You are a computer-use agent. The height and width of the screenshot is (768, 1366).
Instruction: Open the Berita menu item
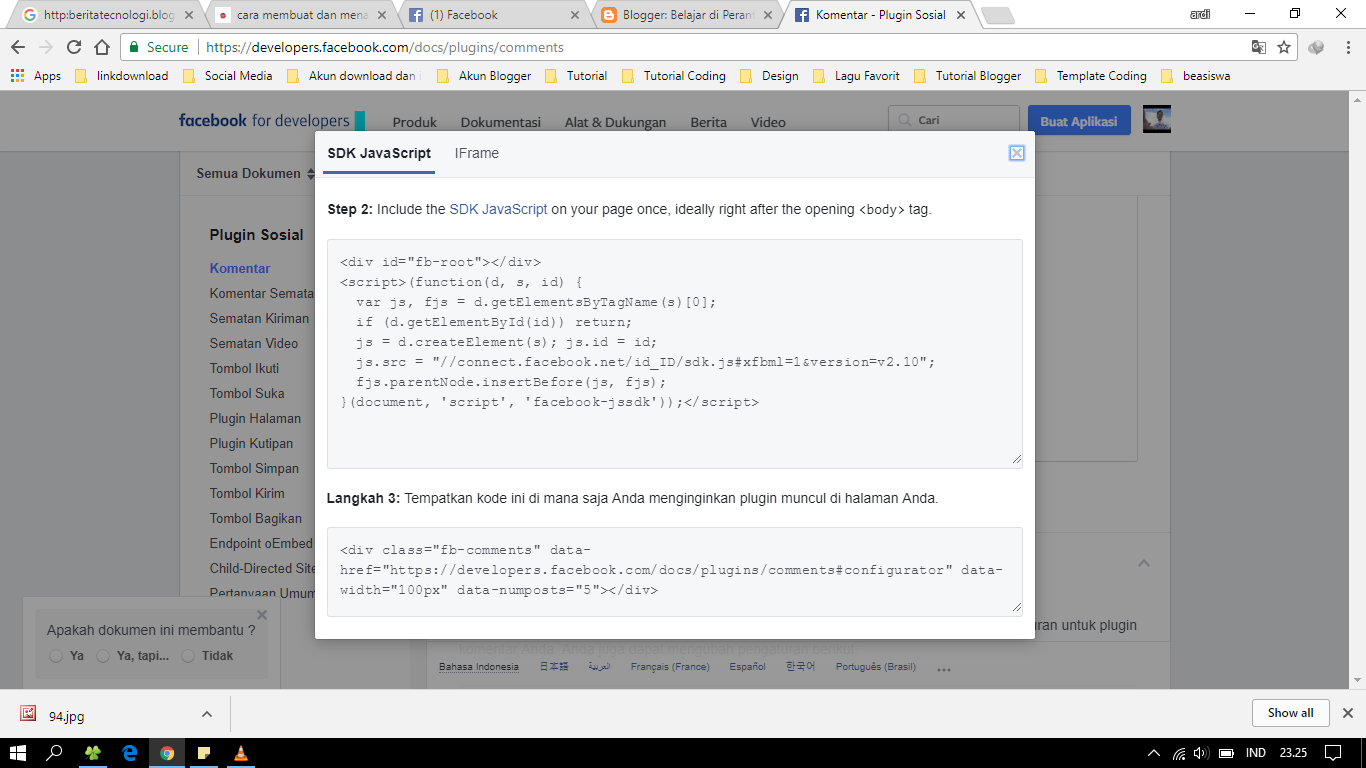[x=708, y=122]
